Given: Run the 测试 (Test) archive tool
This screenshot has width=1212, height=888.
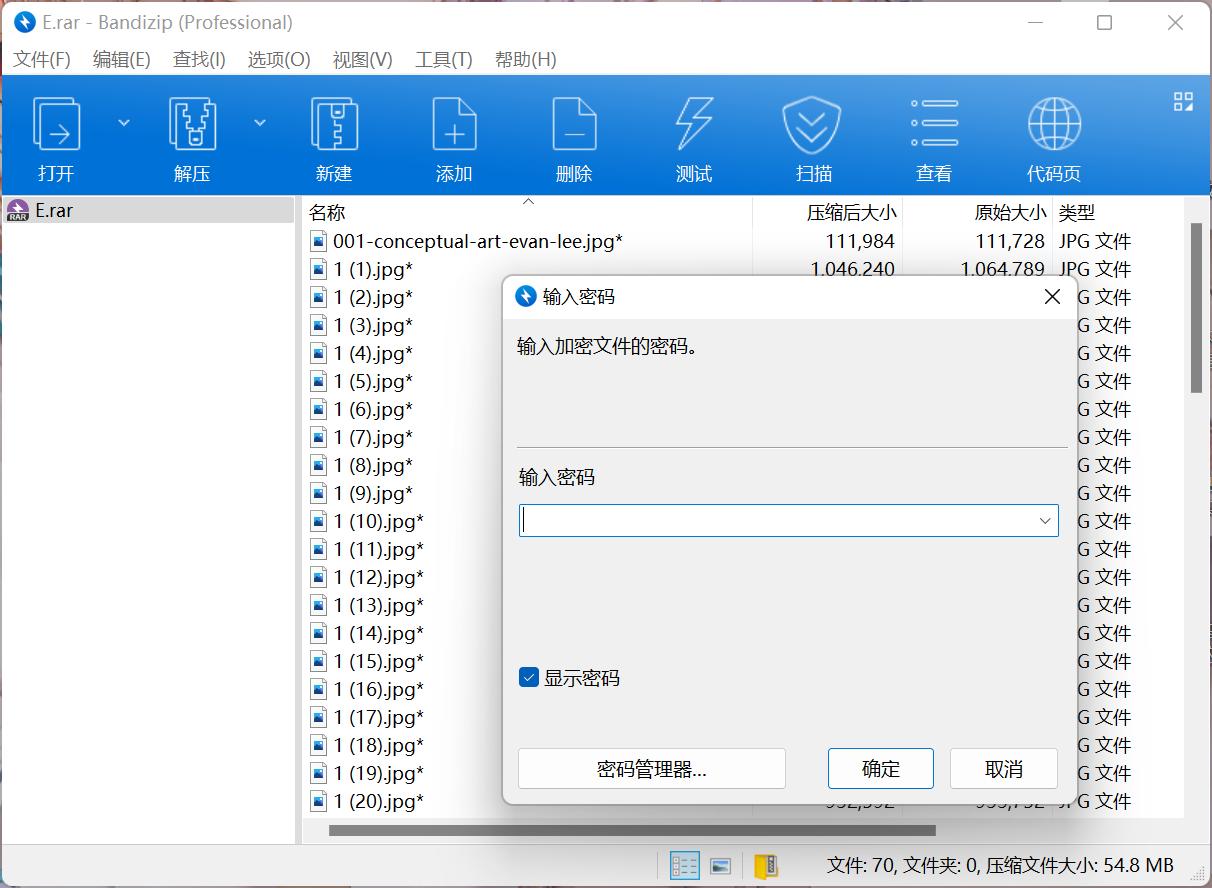Looking at the screenshot, I should (x=694, y=124).
